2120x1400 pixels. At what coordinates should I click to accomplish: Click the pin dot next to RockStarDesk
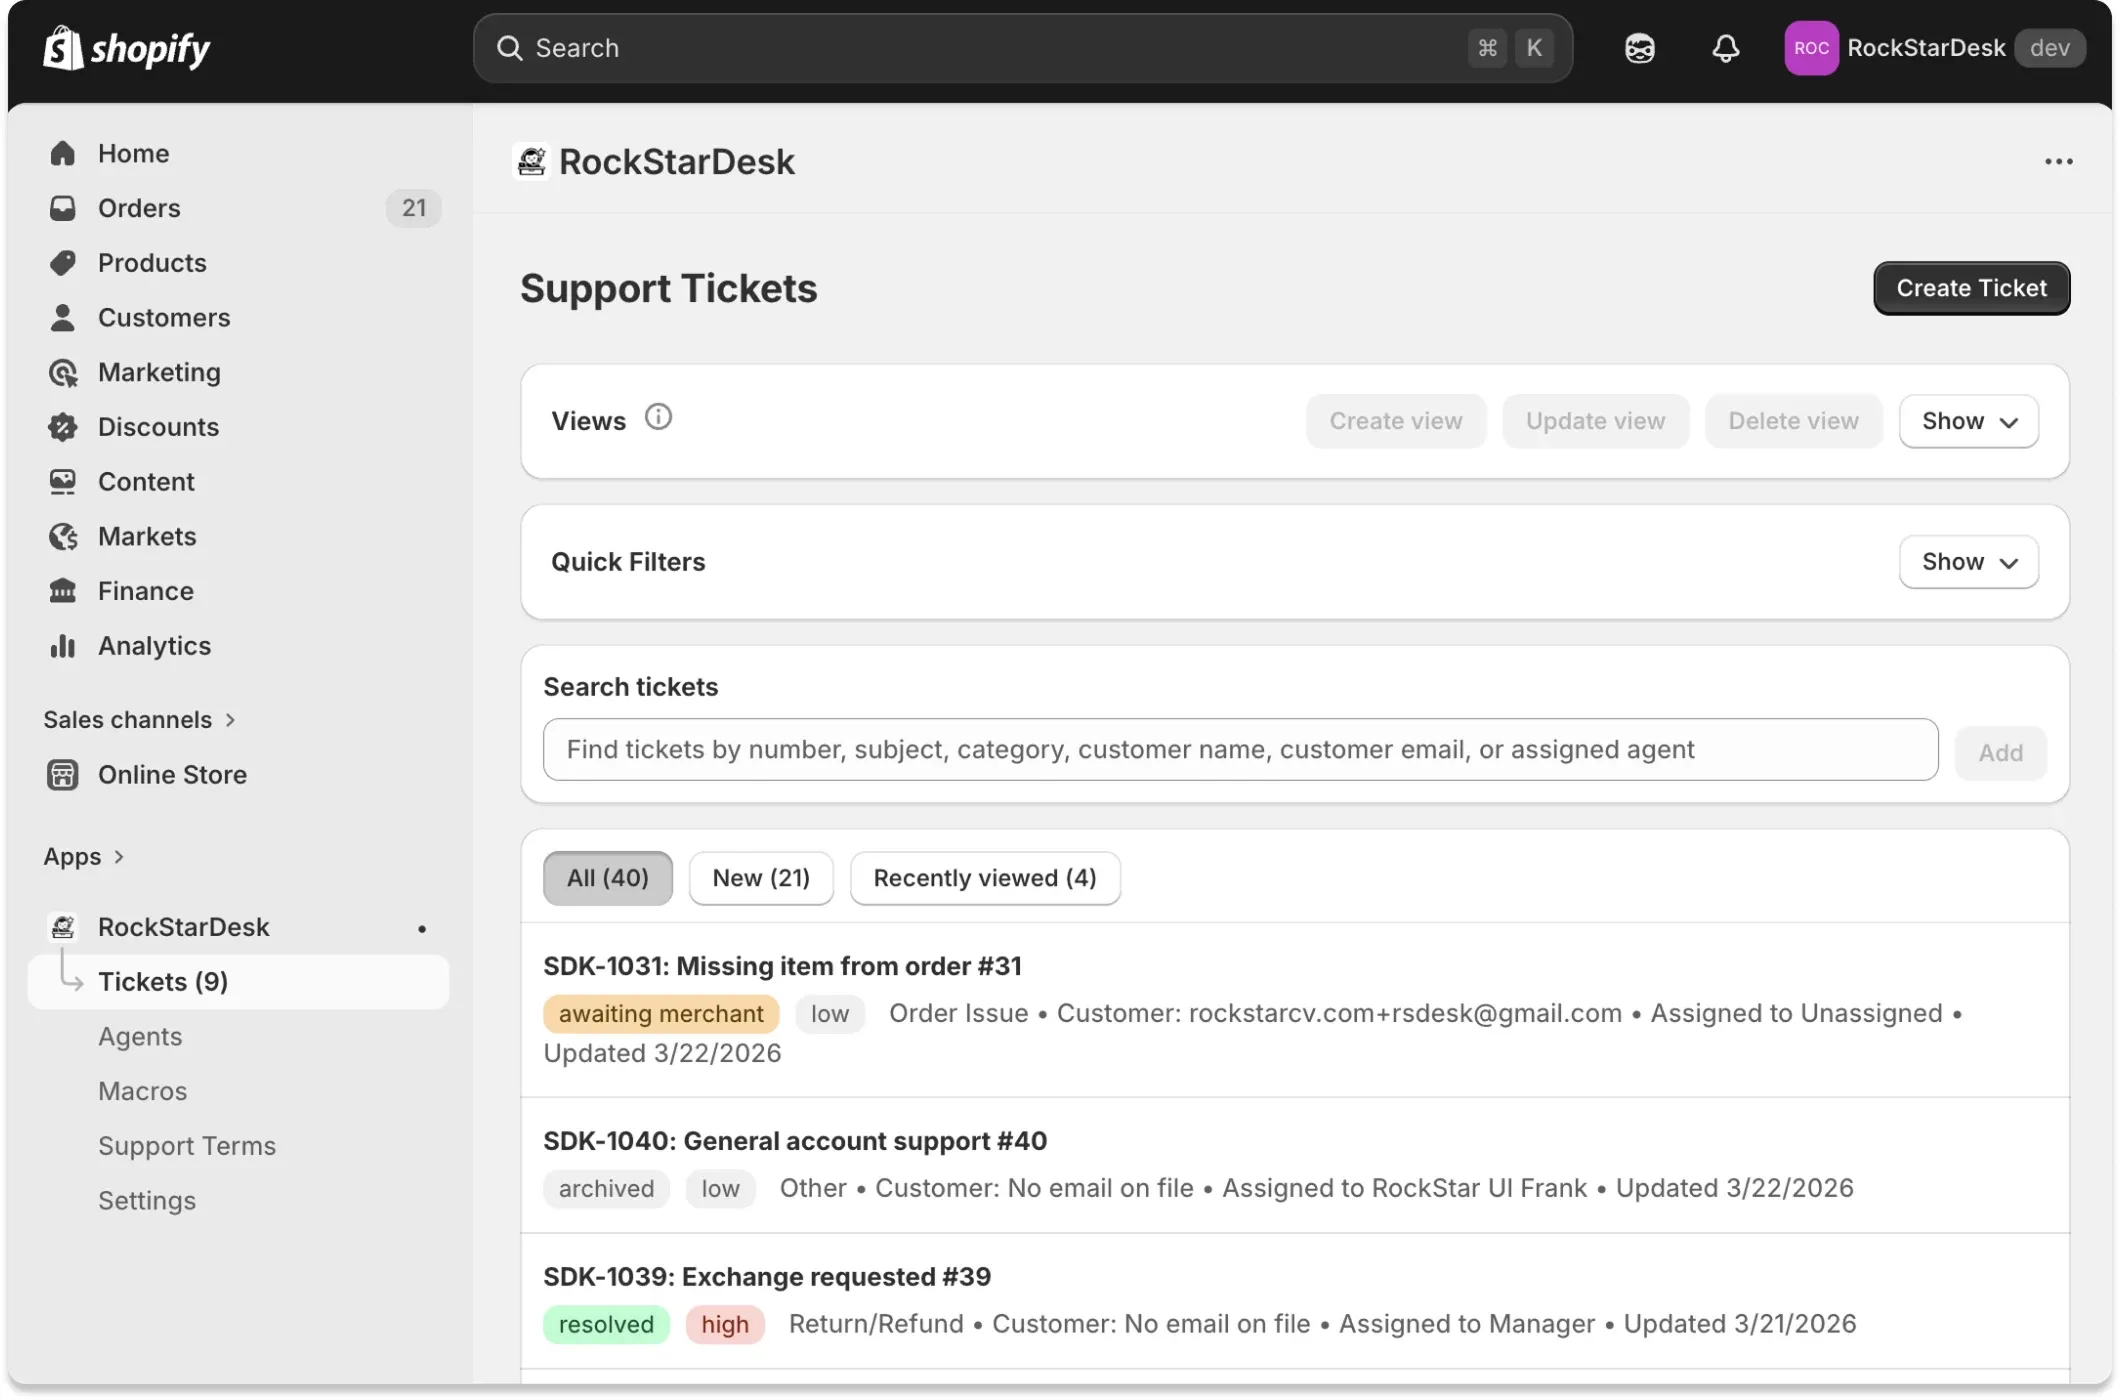422,929
